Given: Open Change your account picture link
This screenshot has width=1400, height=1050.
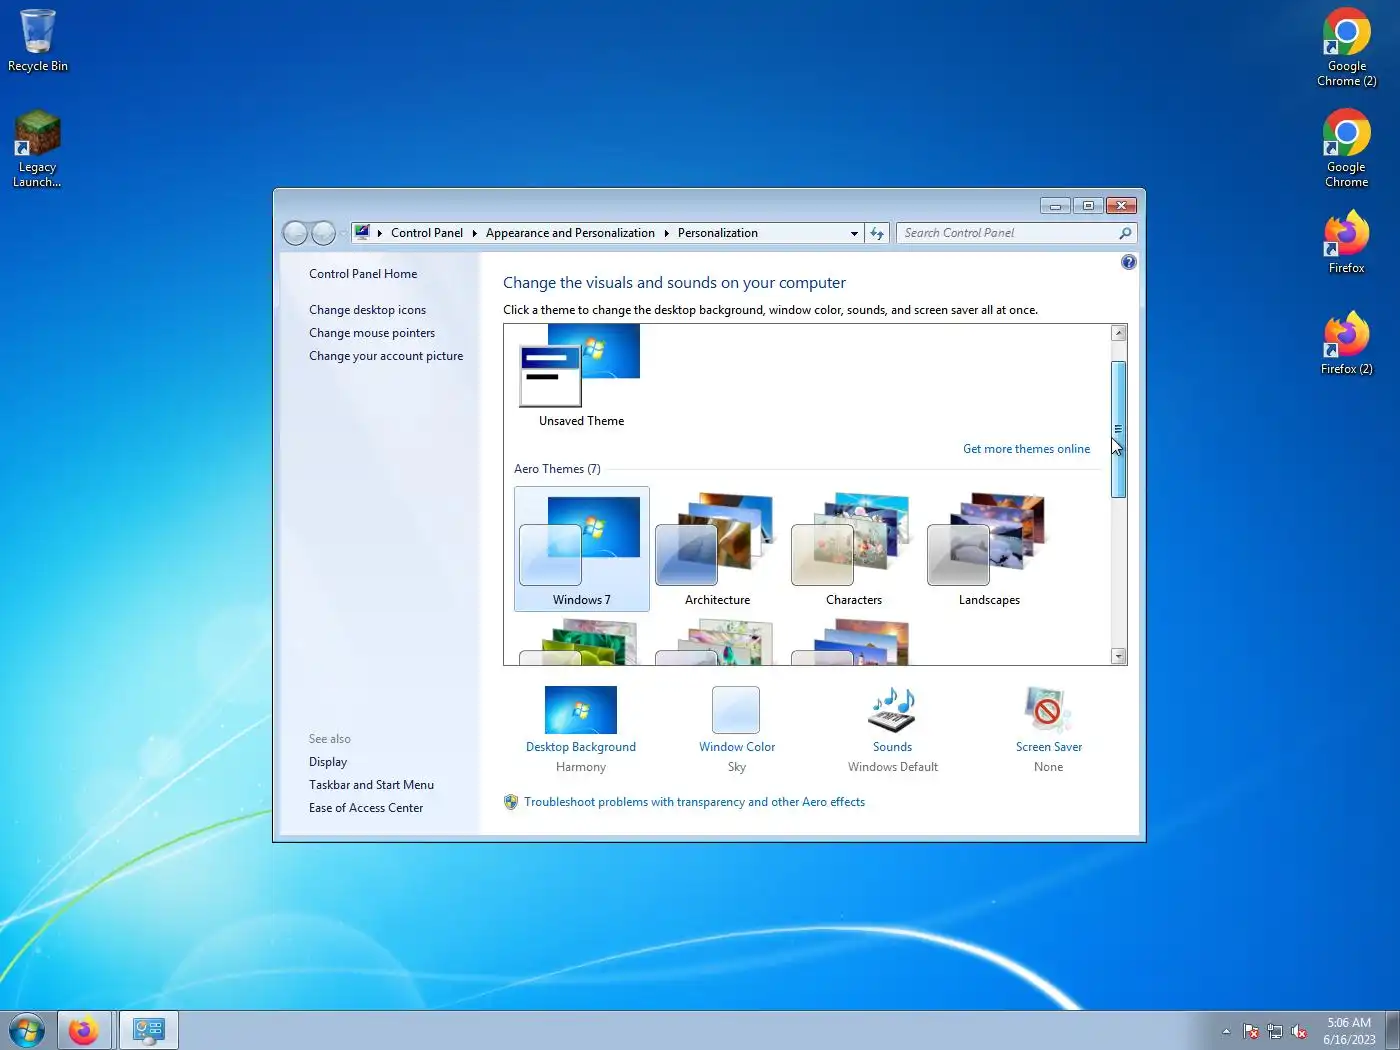Looking at the screenshot, I should click(x=386, y=356).
